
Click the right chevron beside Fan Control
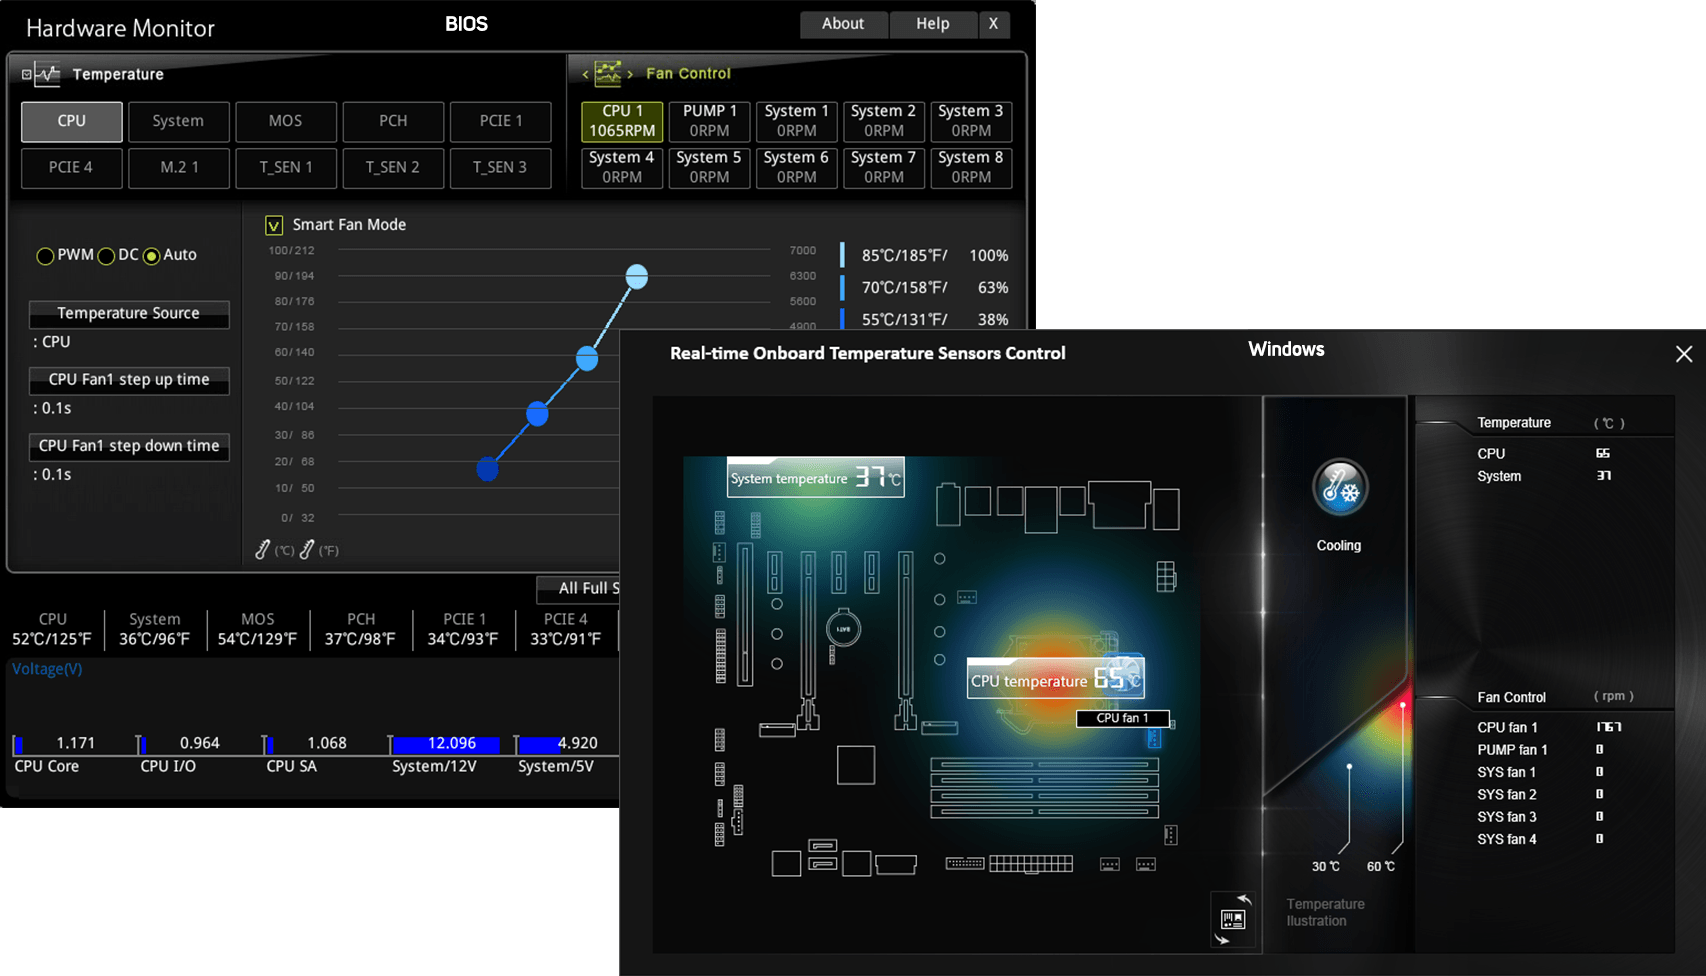[x=630, y=74]
